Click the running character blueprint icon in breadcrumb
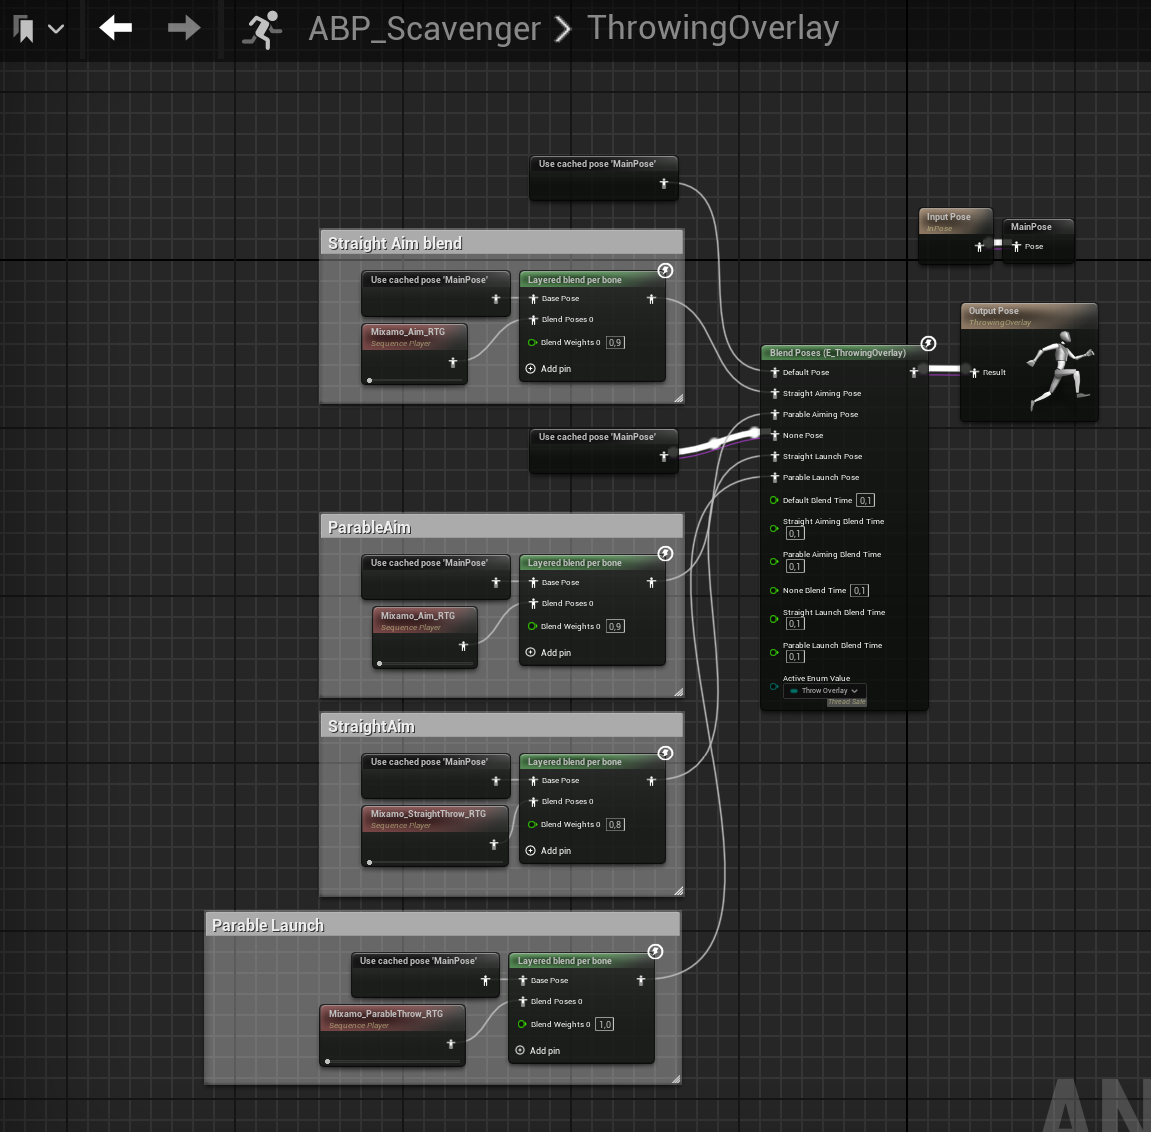The image size is (1151, 1132). 262,28
